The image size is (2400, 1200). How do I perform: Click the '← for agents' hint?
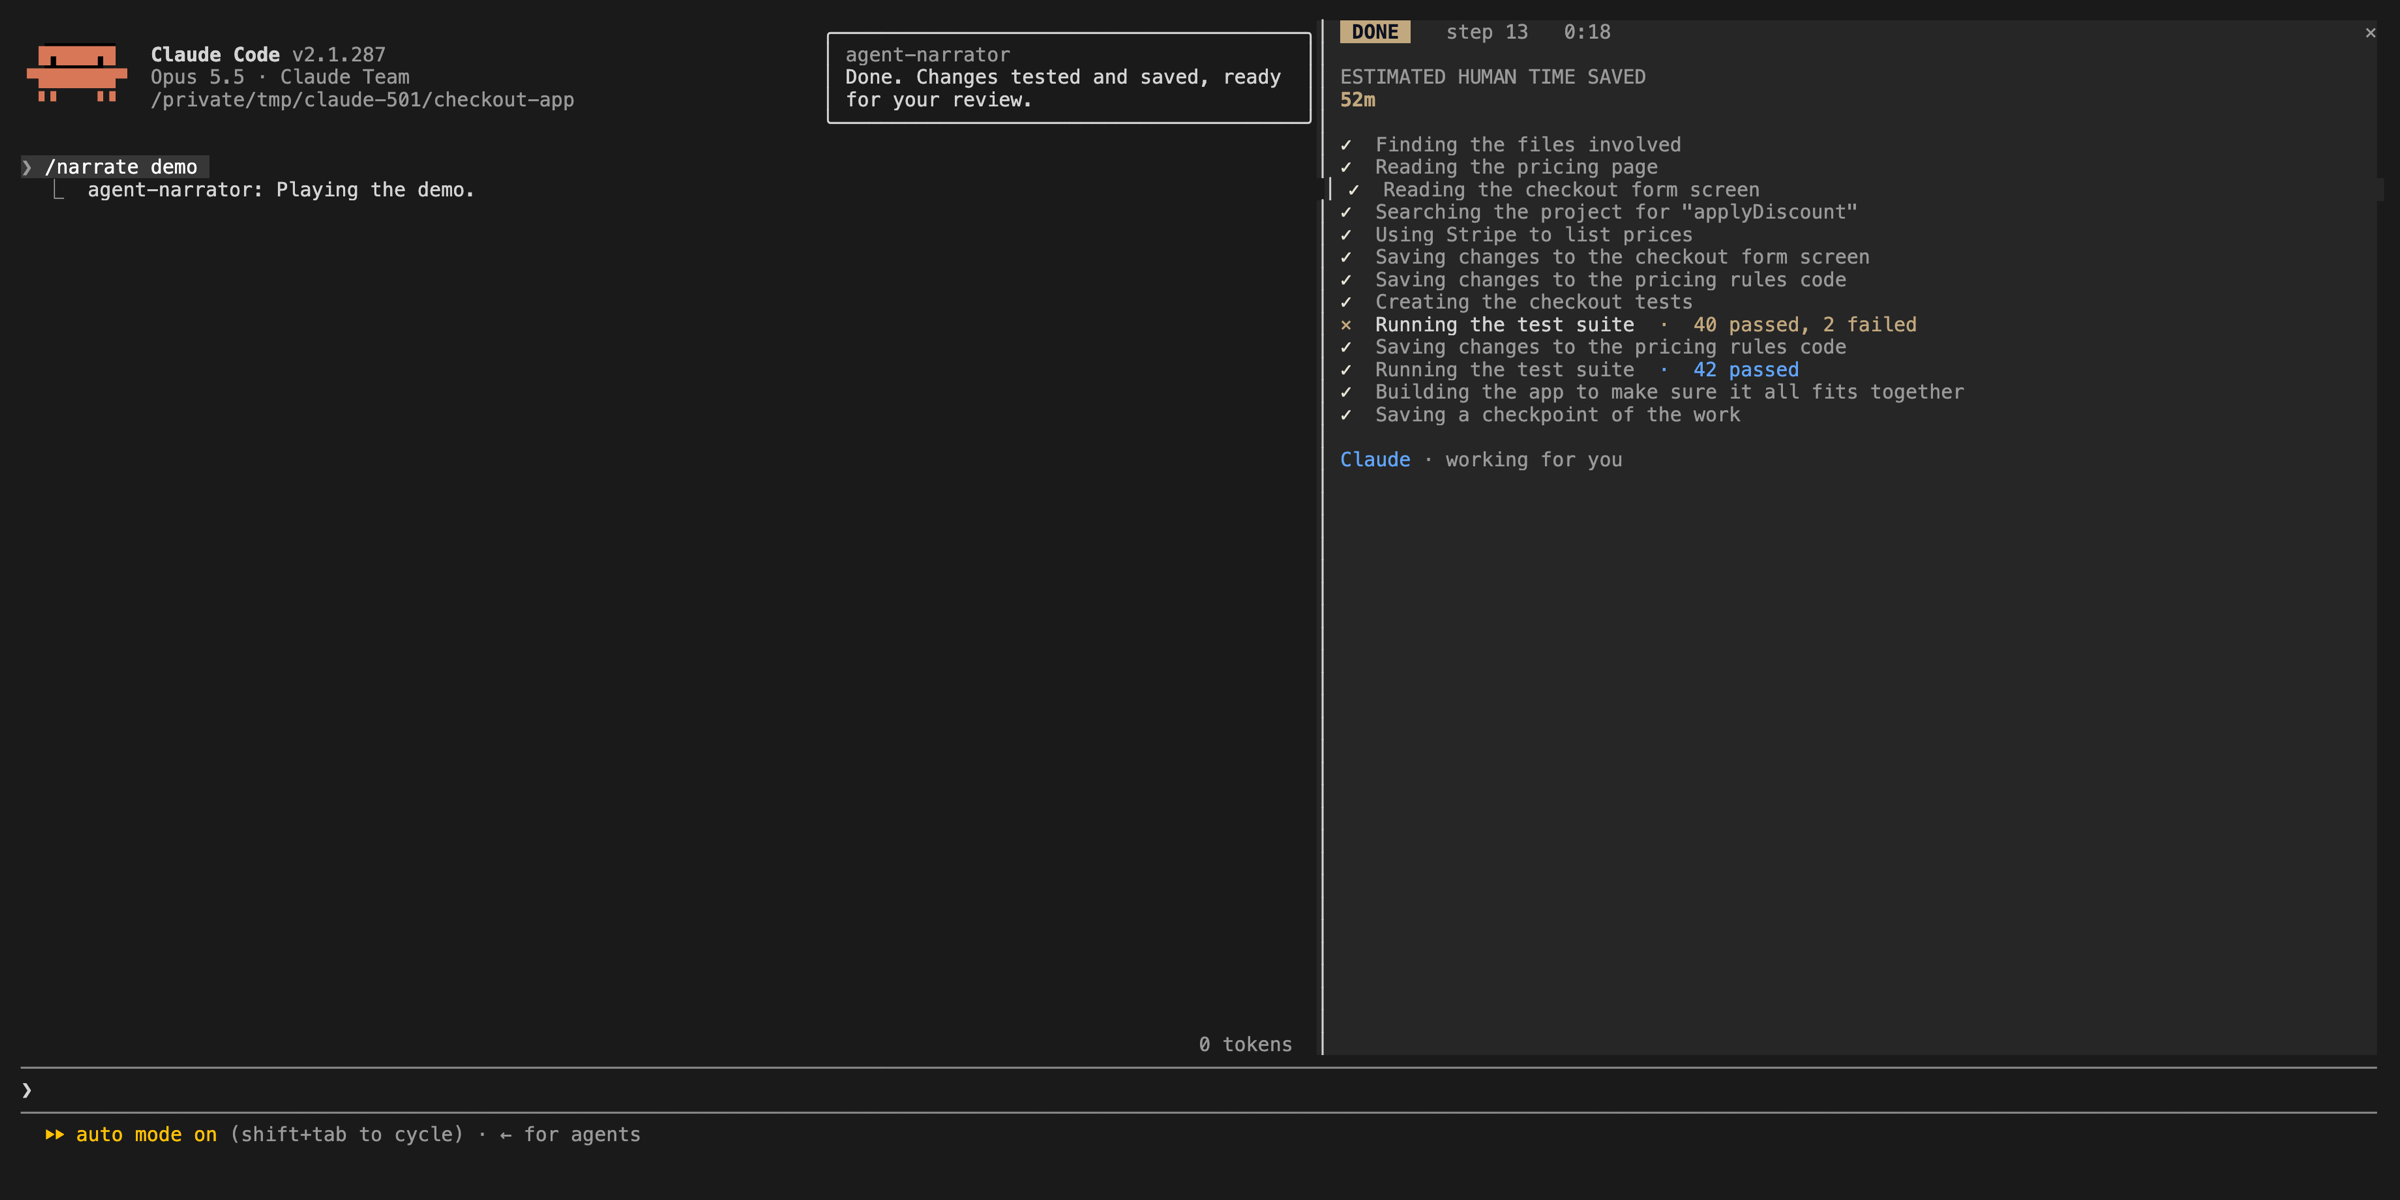[x=570, y=1134]
